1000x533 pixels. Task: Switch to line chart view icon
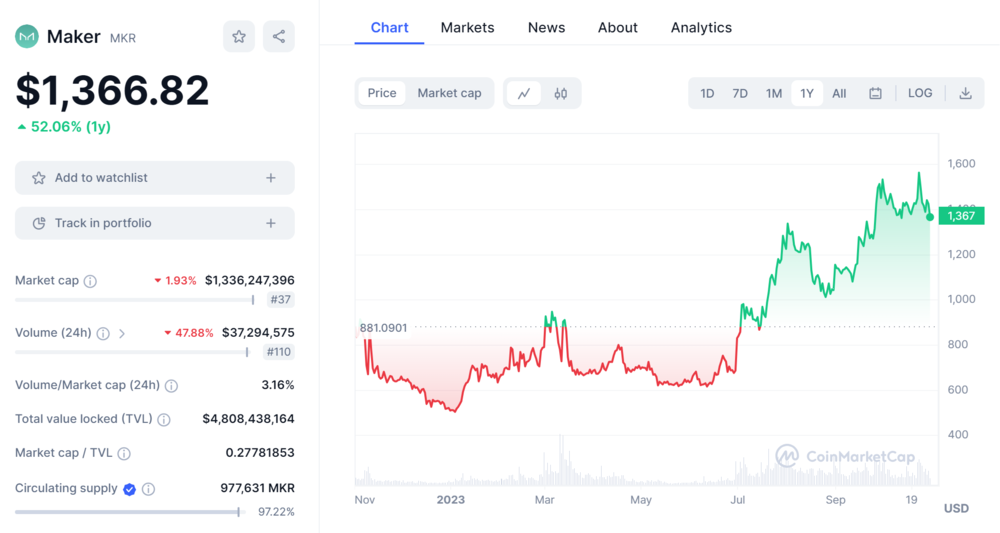[523, 93]
